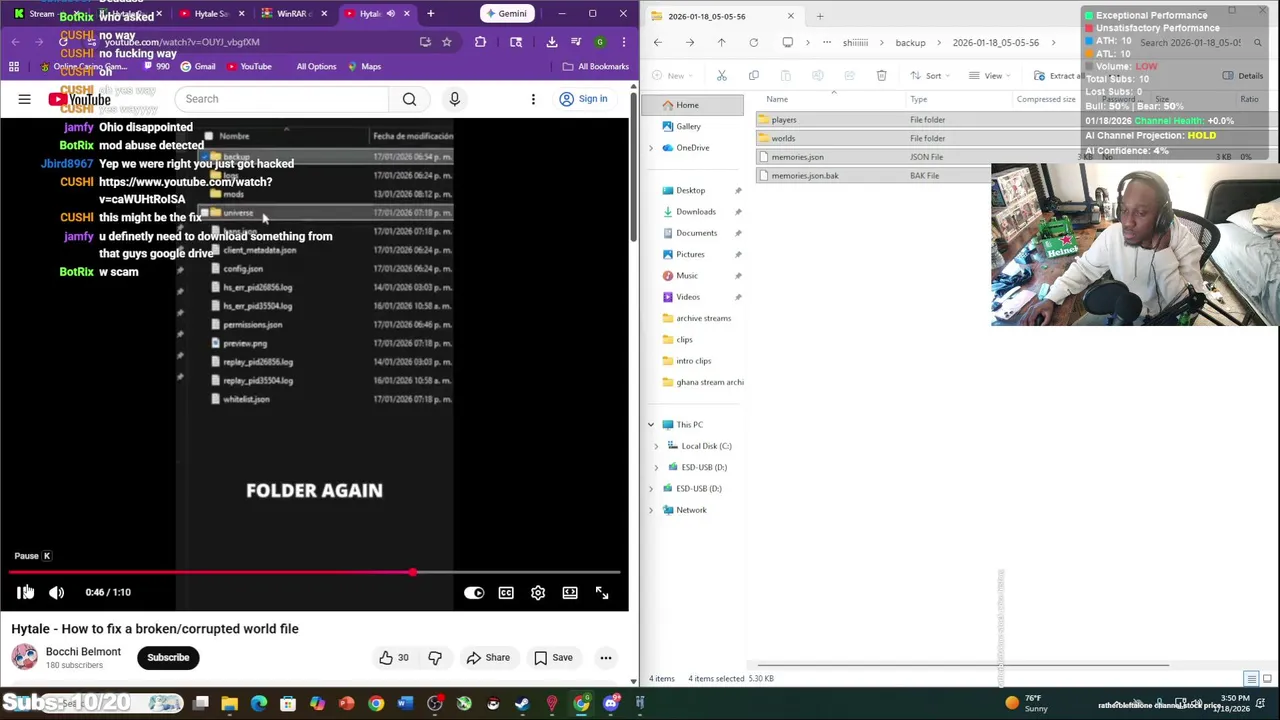
Task: Click Cut scissors icon in Explorer
Action: pyautogui.click(x=721, y=76)
